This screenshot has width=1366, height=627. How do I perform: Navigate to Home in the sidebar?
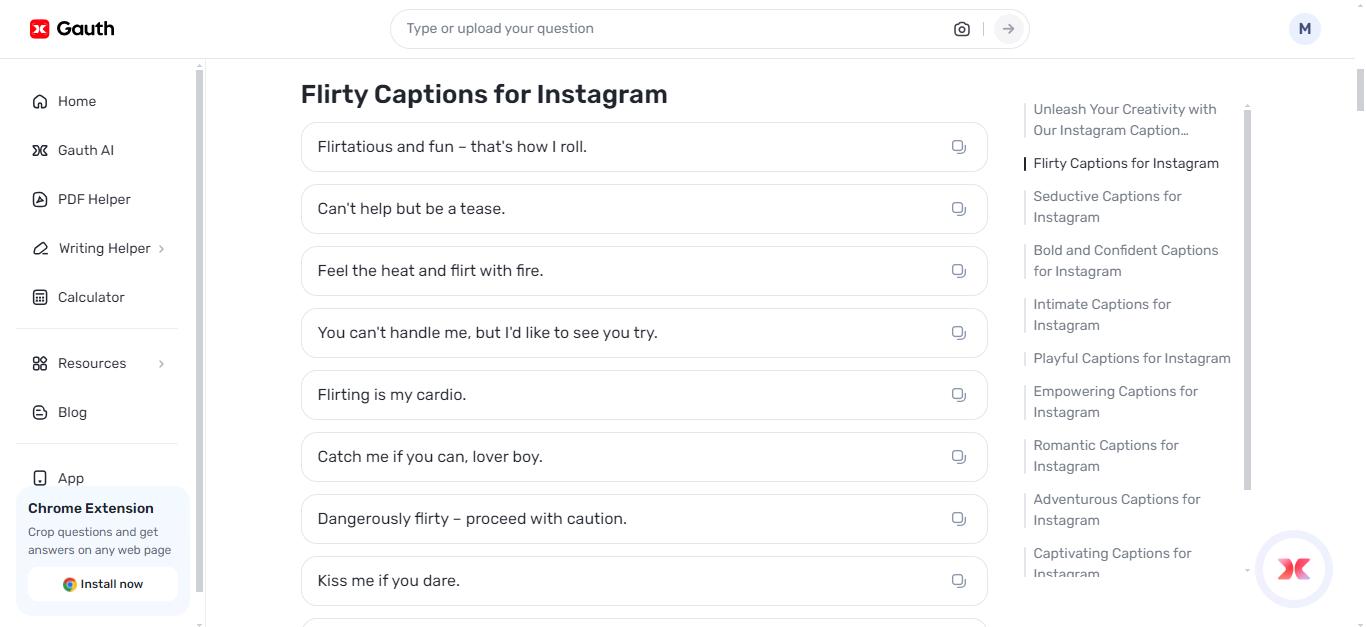tap(75, 101)
